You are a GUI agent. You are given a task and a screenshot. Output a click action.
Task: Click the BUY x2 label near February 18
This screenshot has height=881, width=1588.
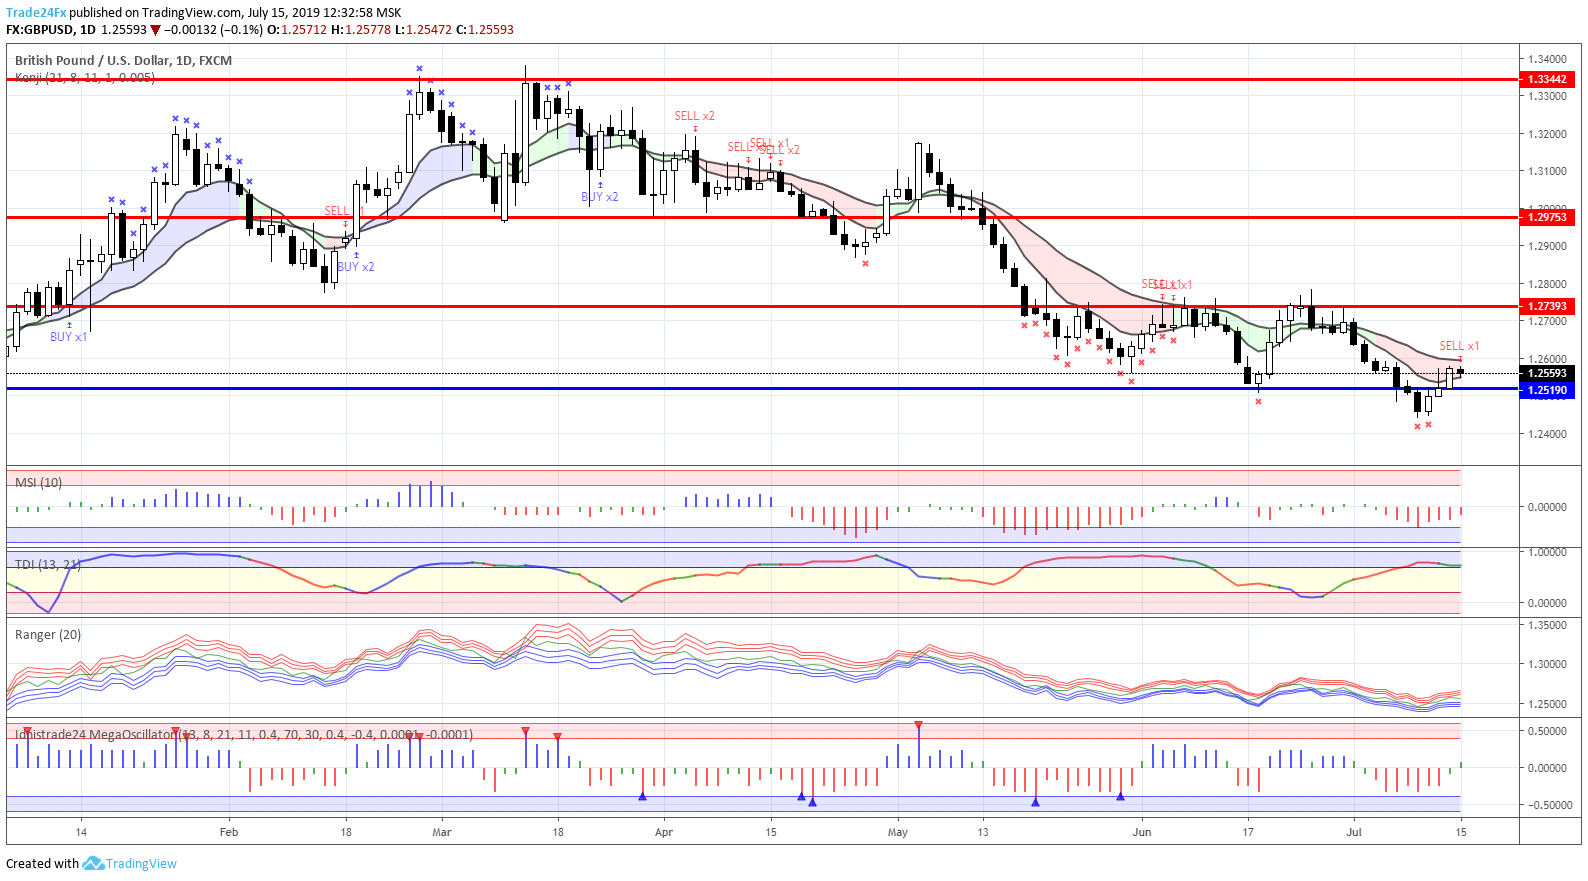(x=356, y=267)
